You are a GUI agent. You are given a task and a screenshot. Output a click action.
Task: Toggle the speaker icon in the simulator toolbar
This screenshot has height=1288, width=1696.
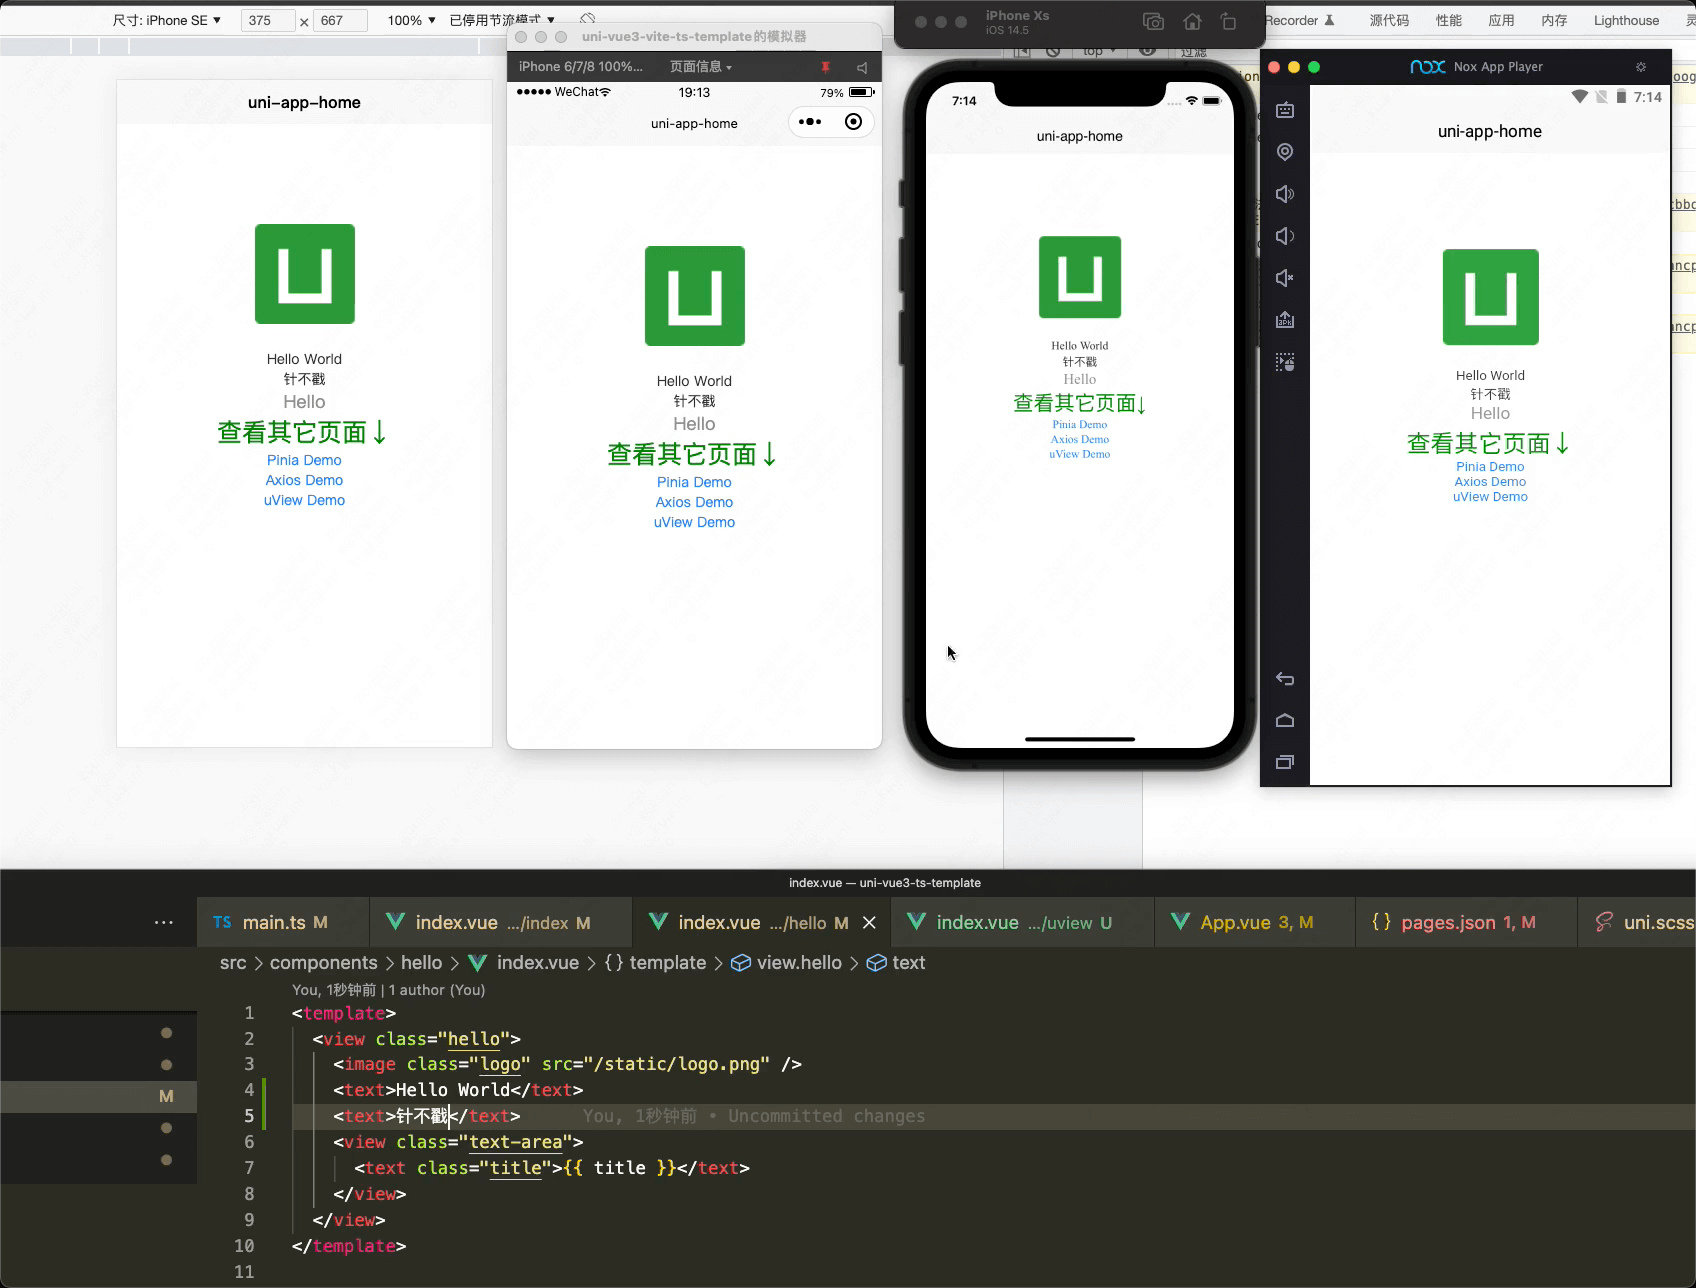click(863, 67)
